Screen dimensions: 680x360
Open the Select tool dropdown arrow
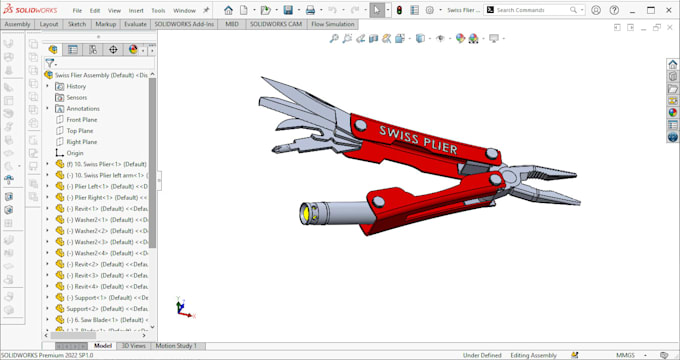[x=387, y=10]
